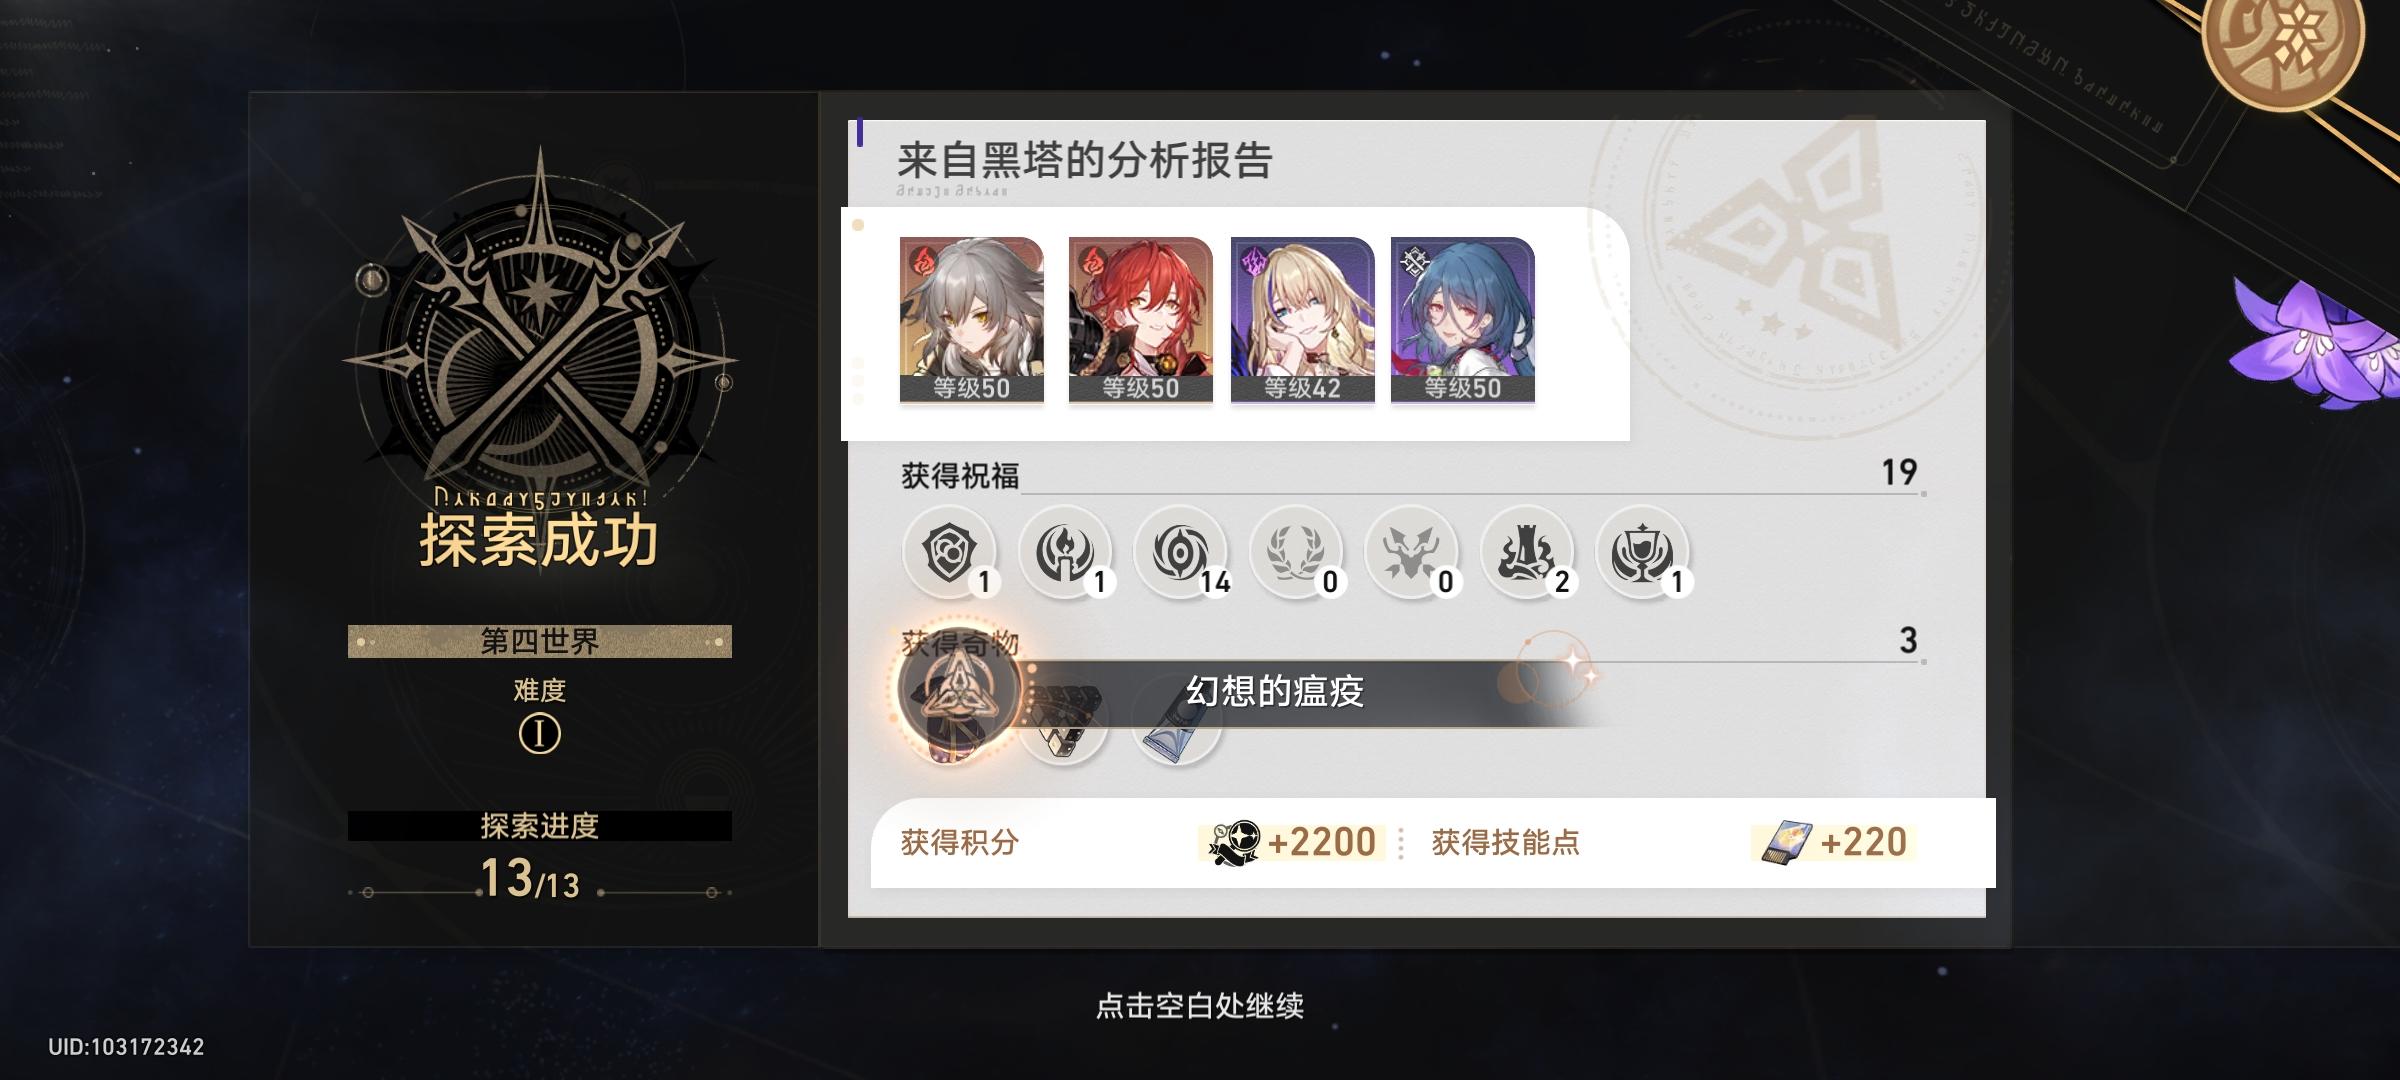This screenshot has height=1080, width=2400.
Task: Click the difficulty I roman numeral badge
Action: (x=540, y=735)
